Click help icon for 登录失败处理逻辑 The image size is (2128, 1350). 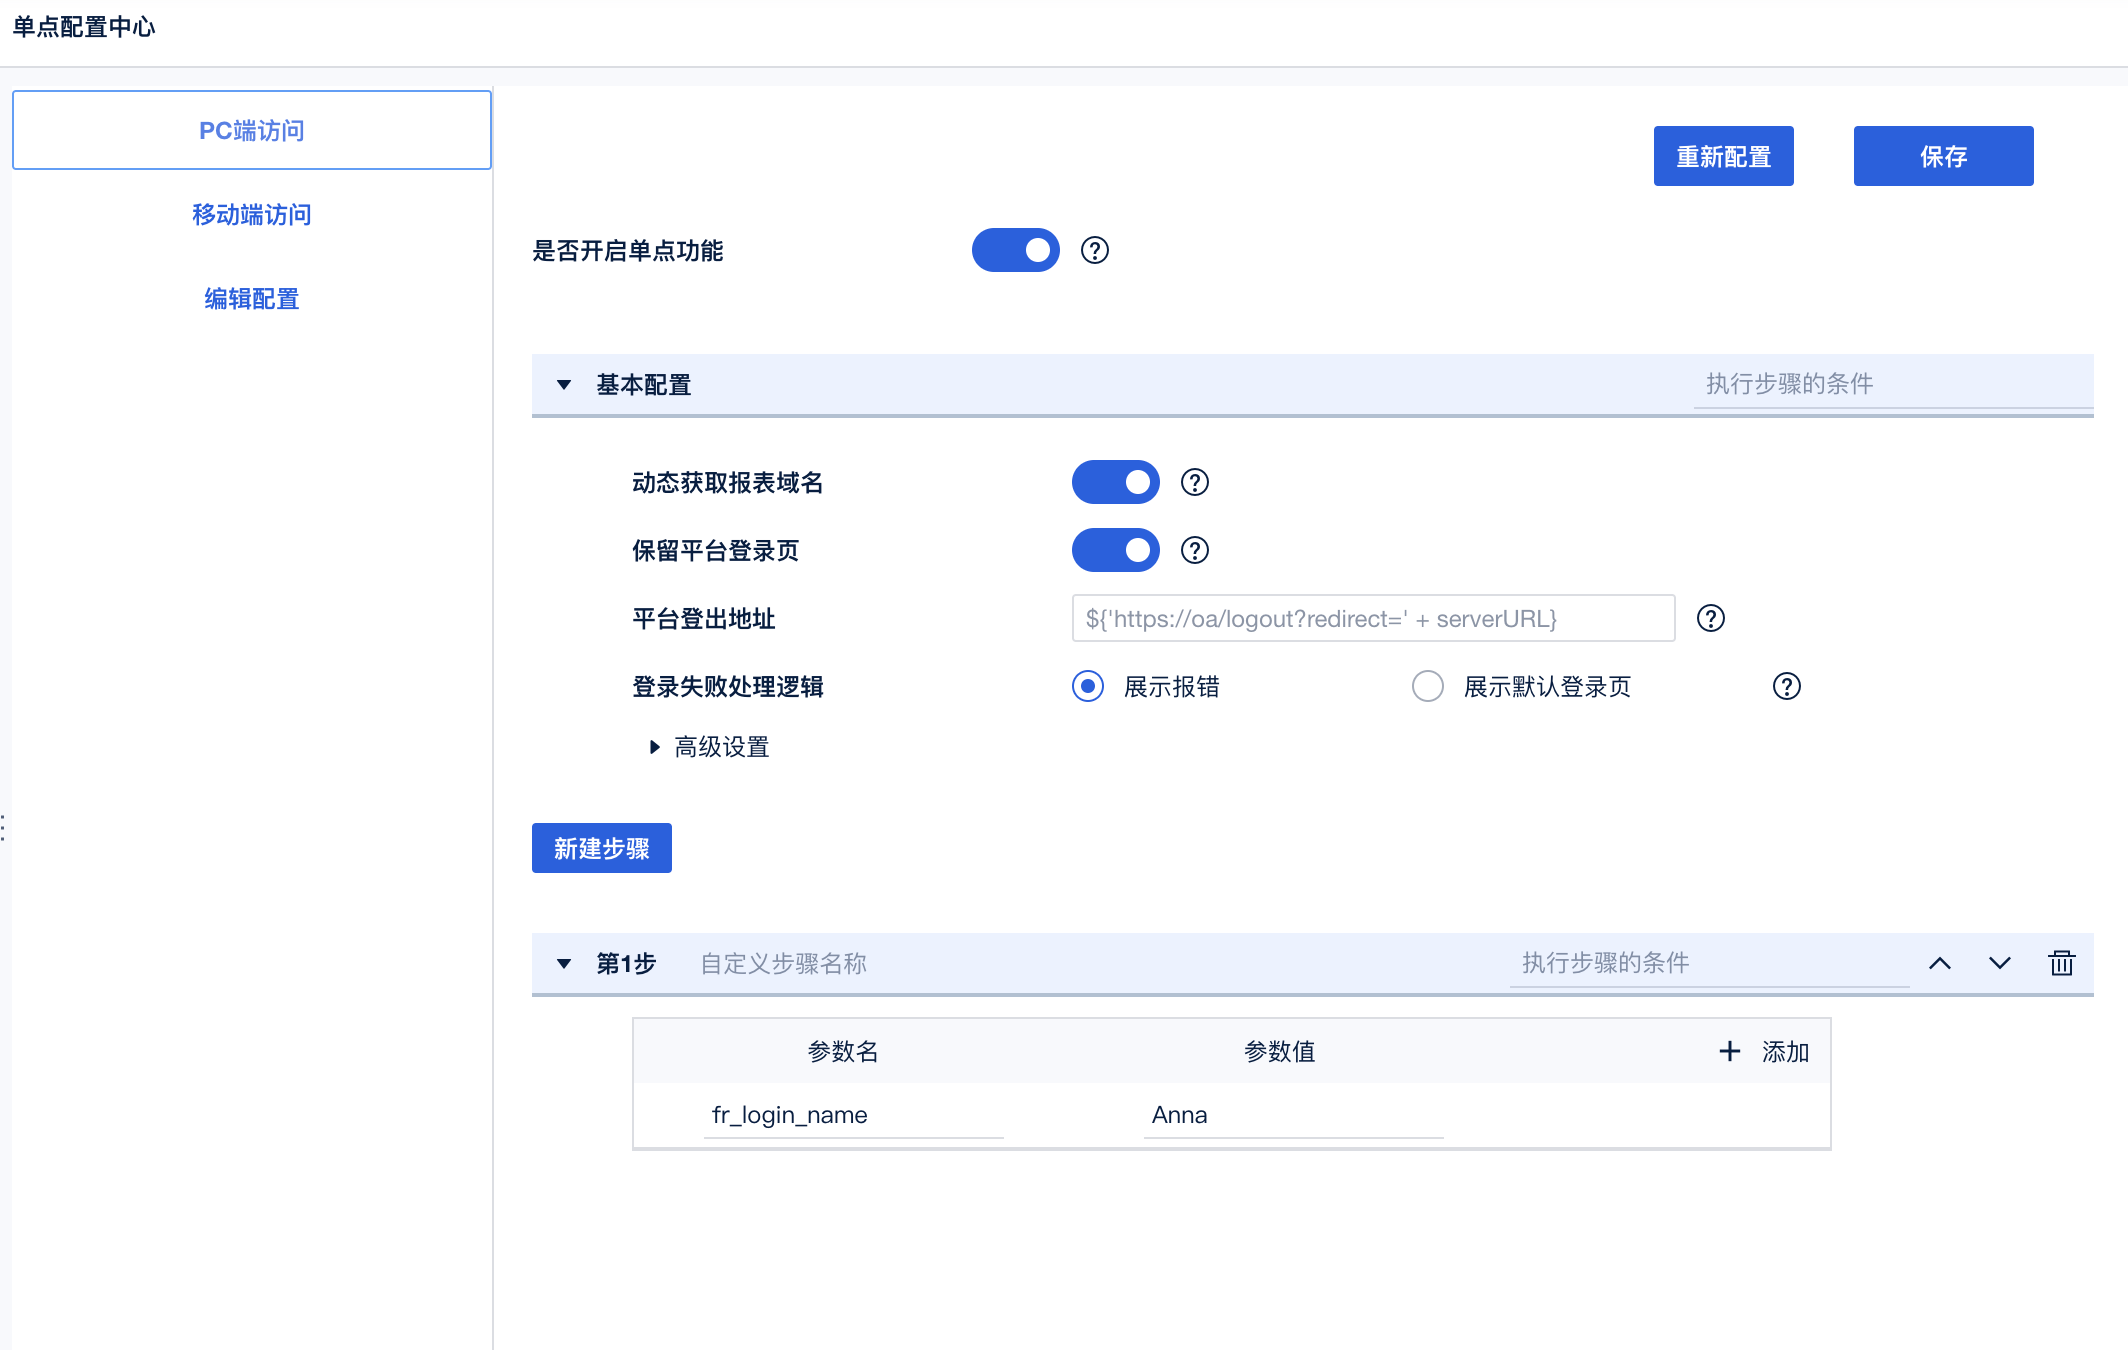point(1787,687)
